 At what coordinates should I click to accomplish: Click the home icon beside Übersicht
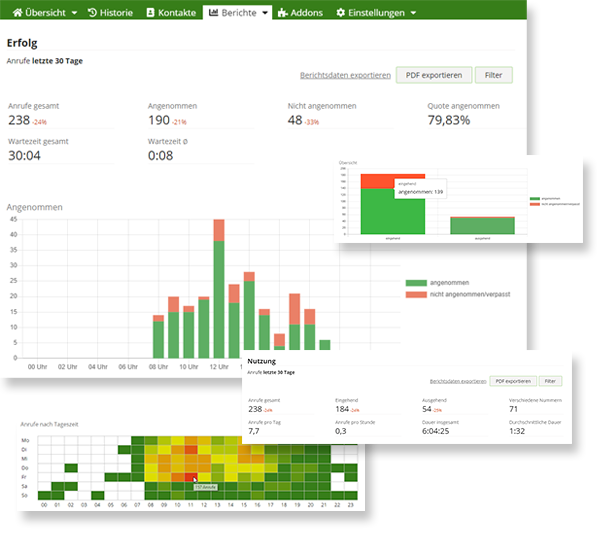pos(18,12)
